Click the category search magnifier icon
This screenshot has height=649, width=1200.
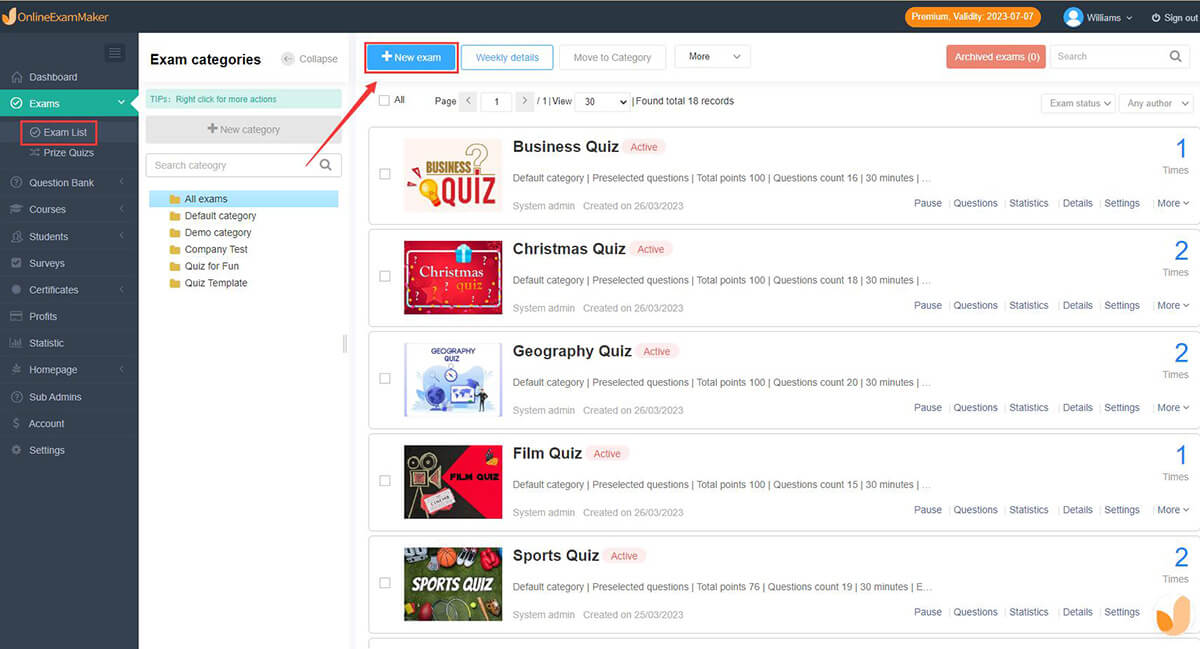click(326, 165)
